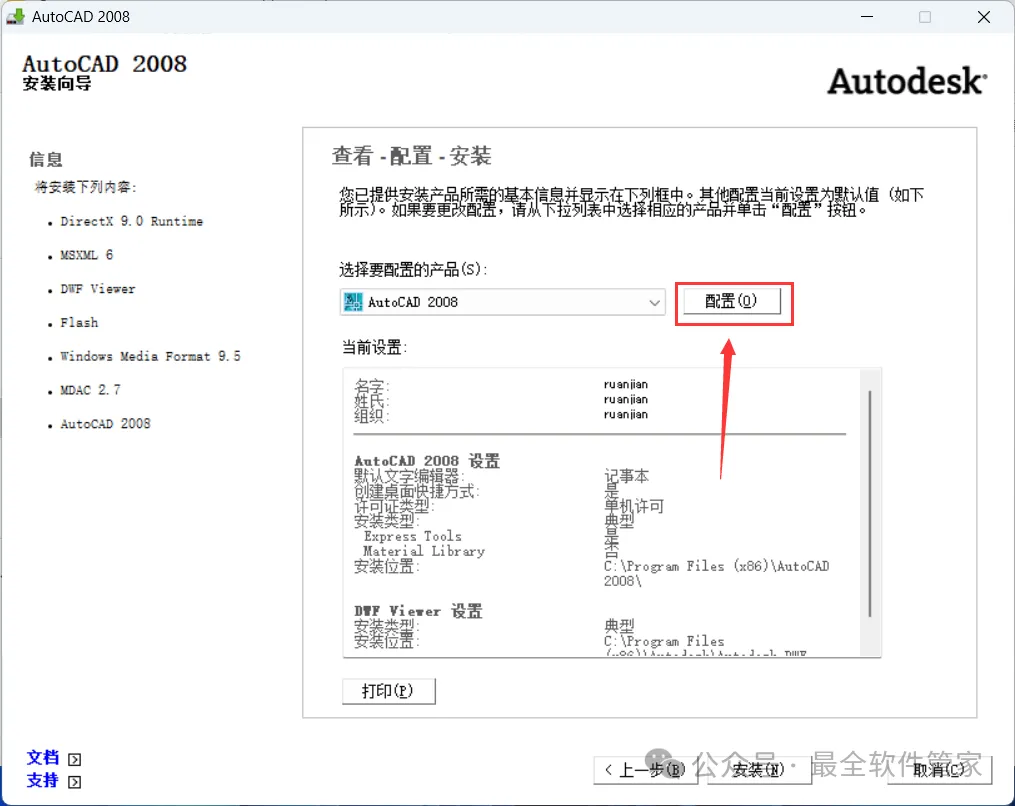The image size is (1015, 806).
Task: Click the 名字 value ruanjian
Action: [x=625, y=385]
